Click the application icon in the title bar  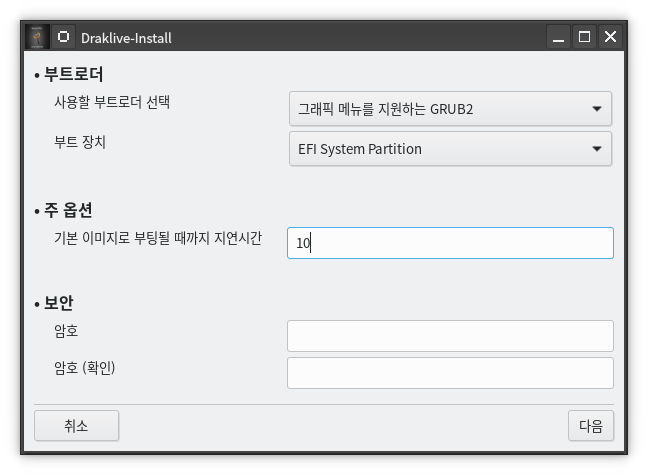[37, 37]
